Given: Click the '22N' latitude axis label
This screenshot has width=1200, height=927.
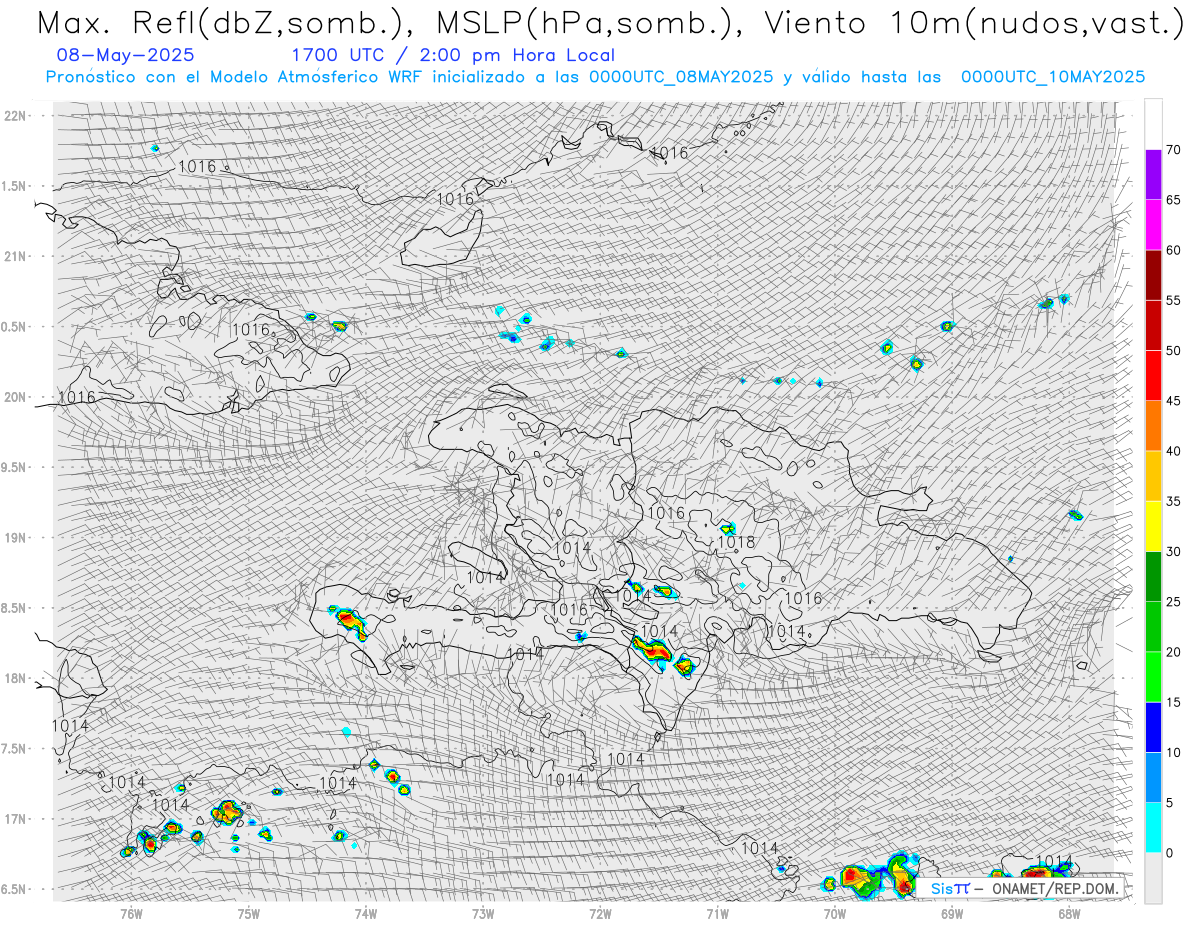Looking at the screenshot, I should [x=15, y=115].
